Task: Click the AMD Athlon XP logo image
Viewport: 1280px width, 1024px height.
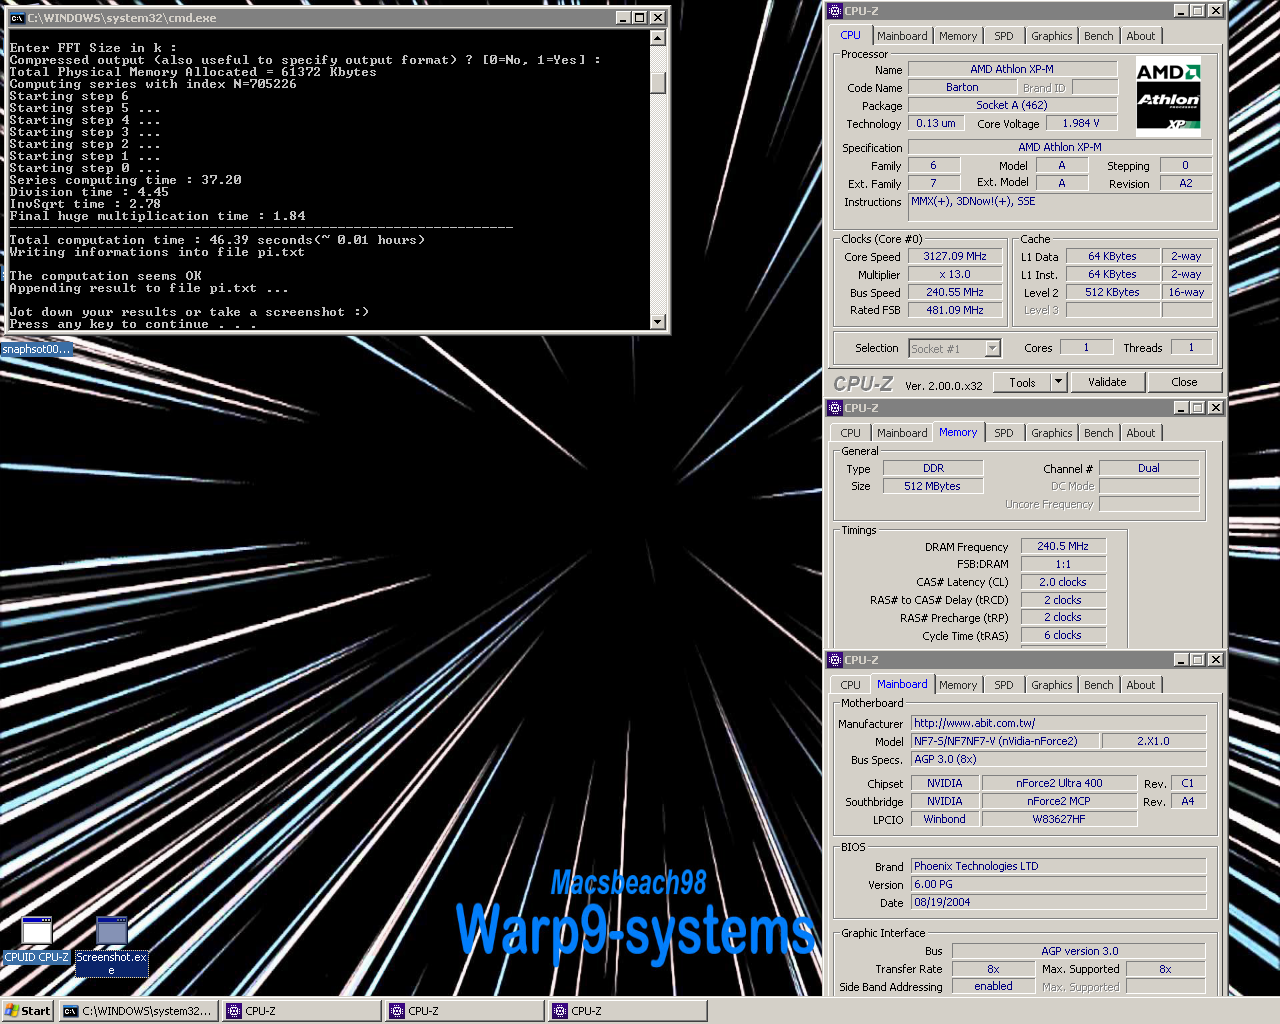Action: [1168, 96]
